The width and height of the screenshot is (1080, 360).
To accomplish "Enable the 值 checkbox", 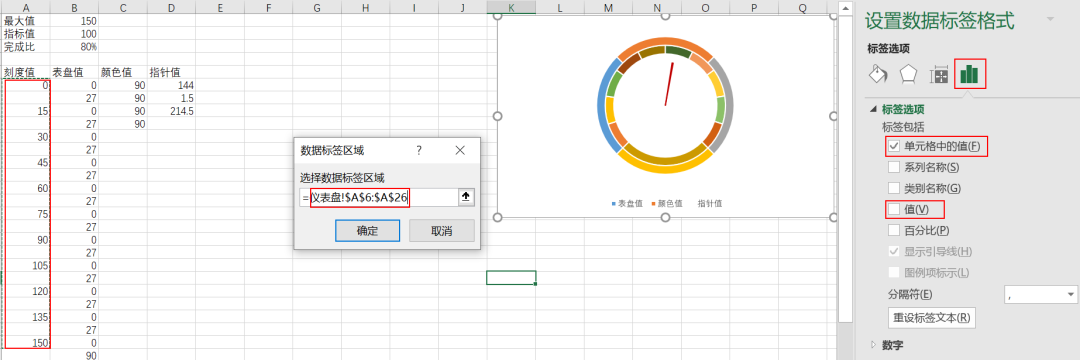I will [x=894, y=209].
